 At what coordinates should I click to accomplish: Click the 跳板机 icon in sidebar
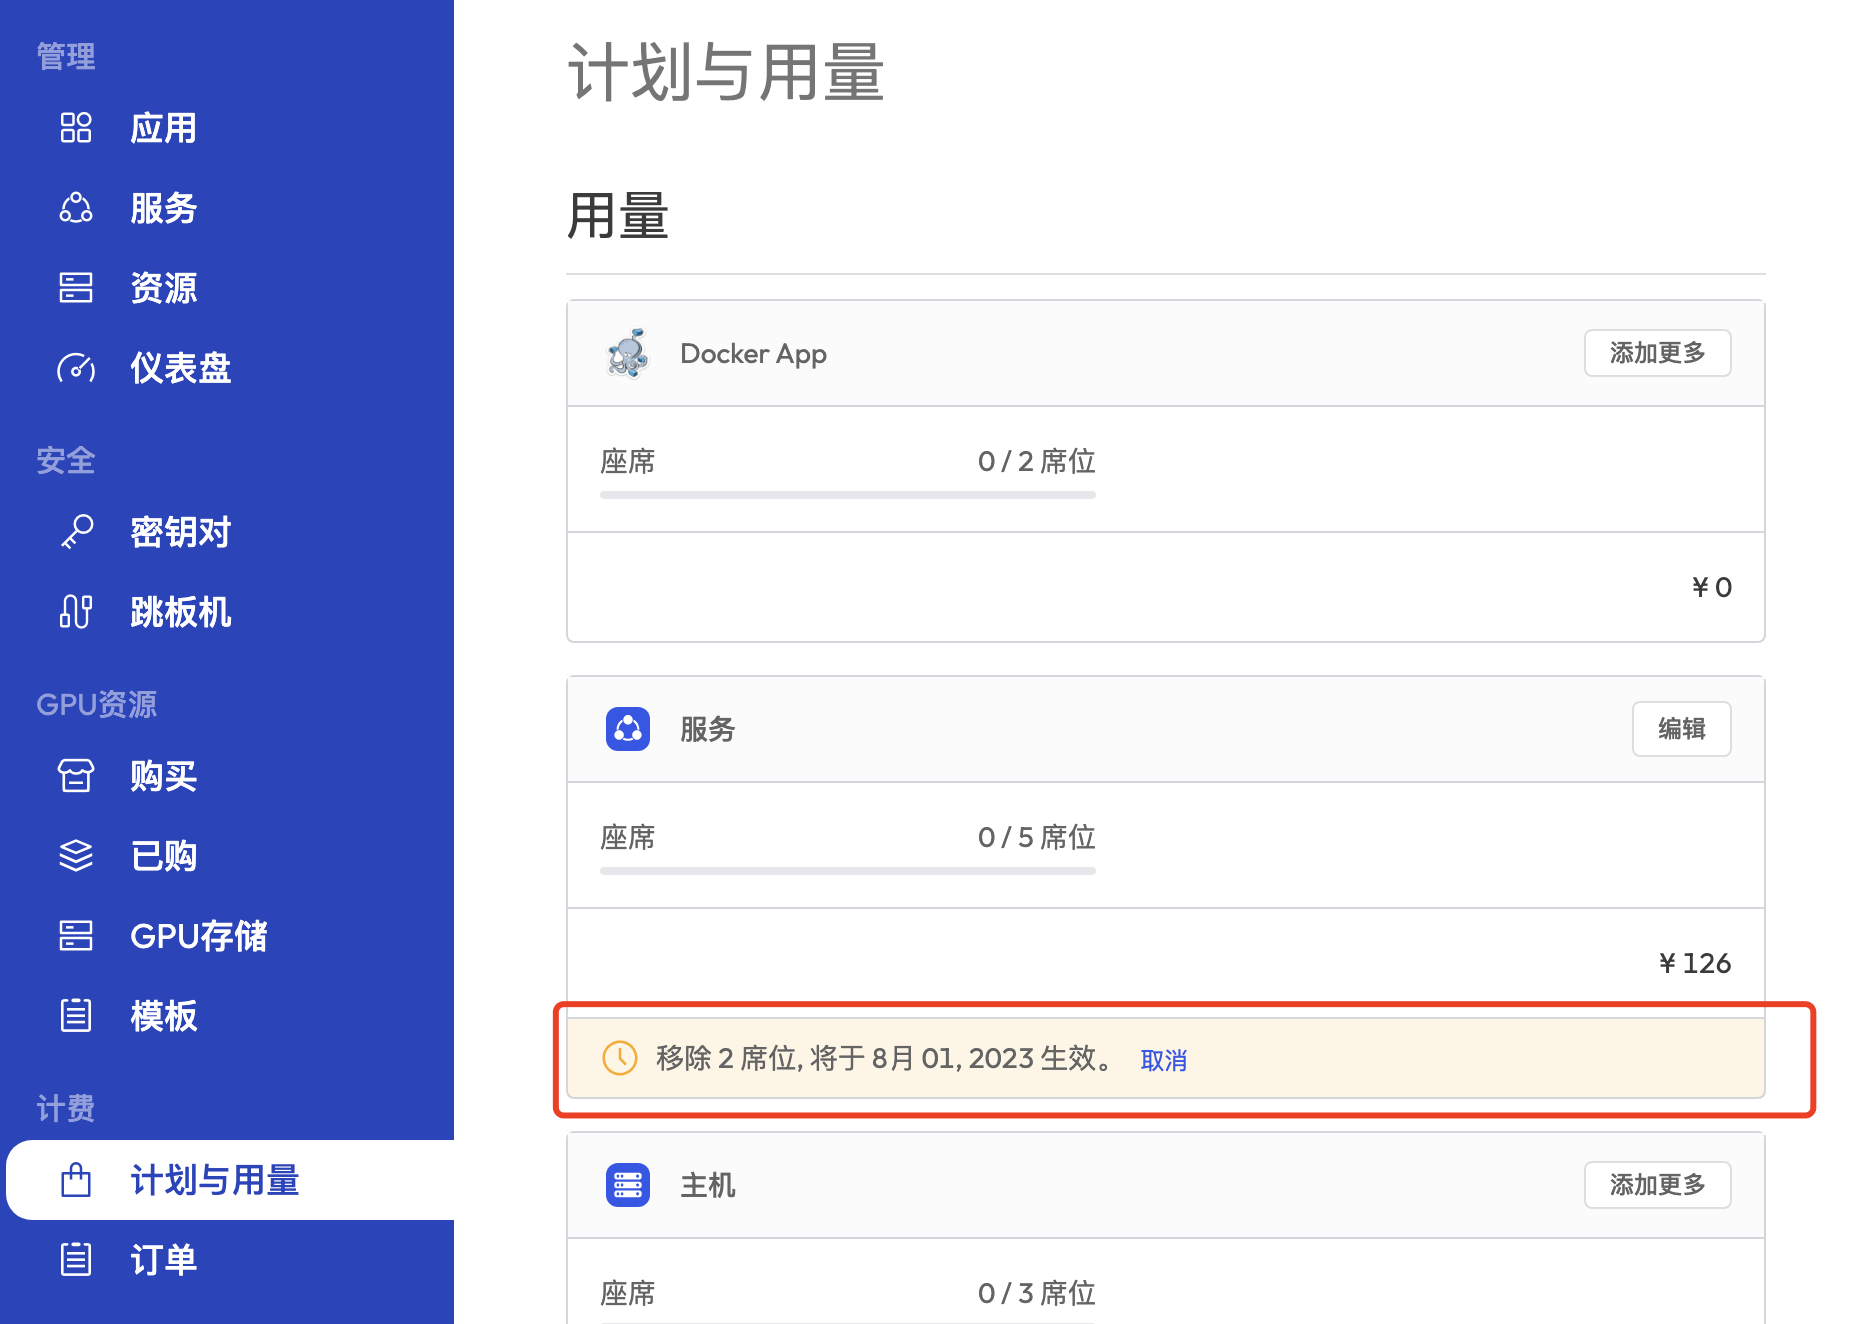point(76,612)
